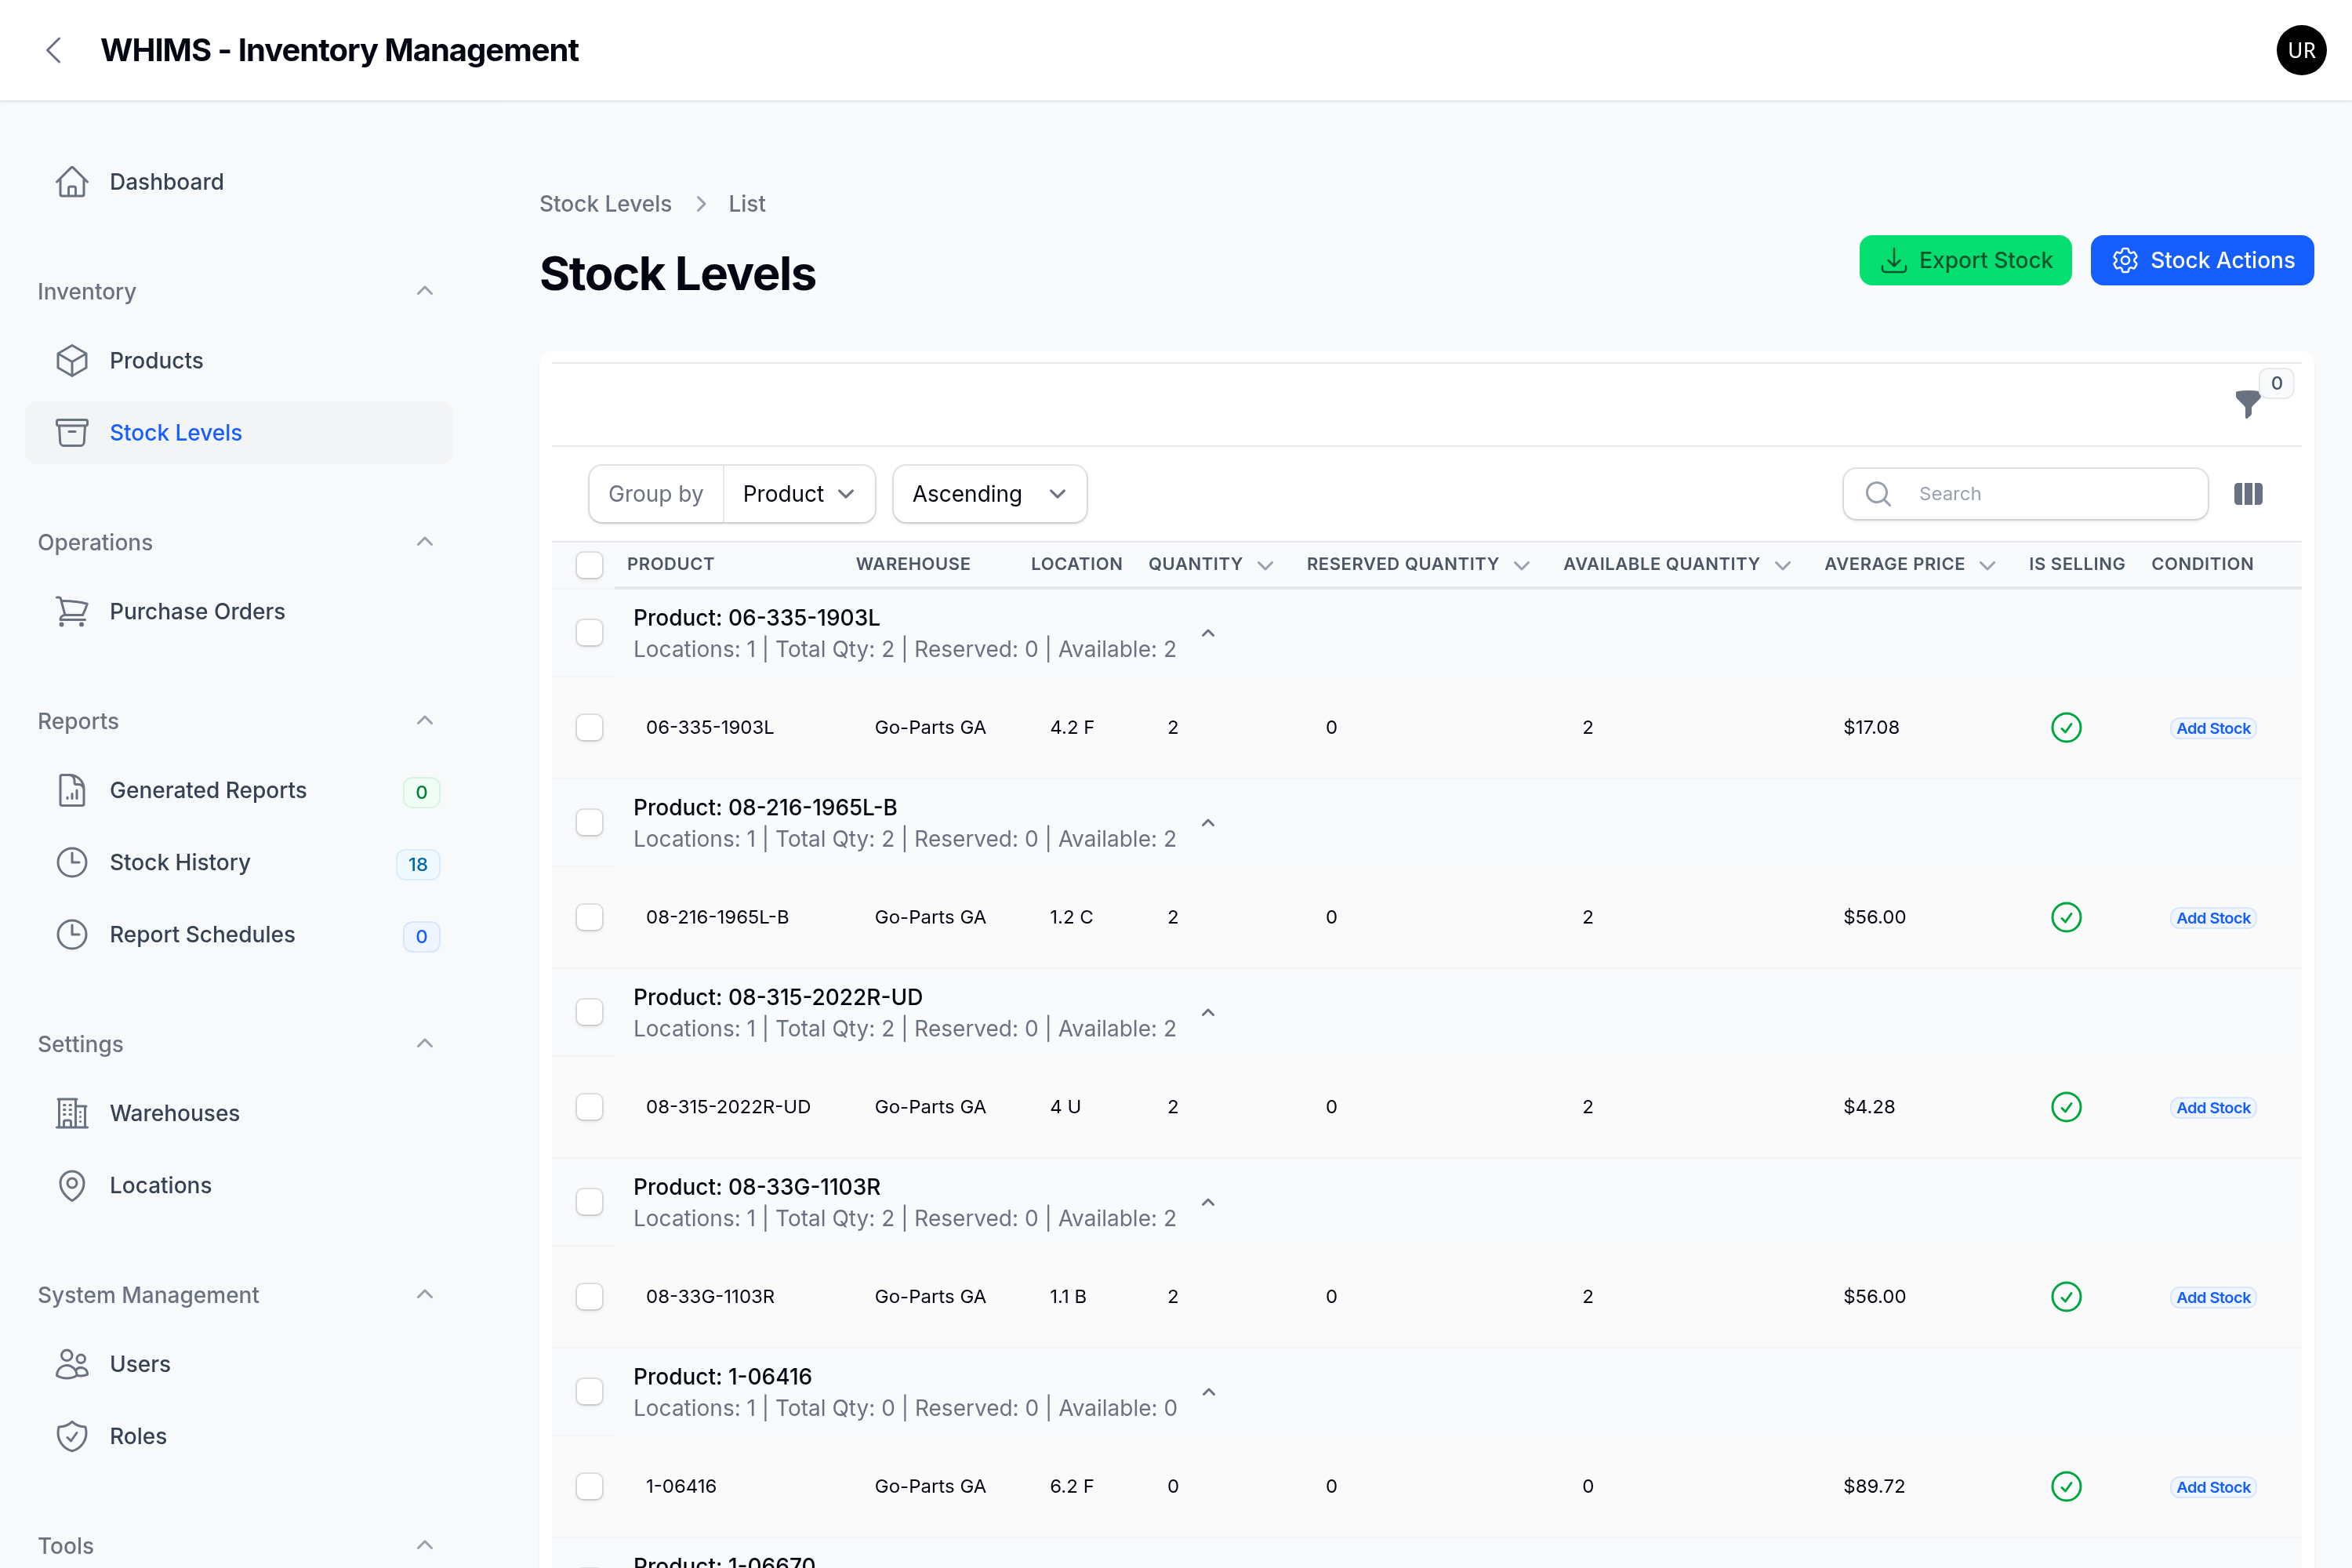Click the Warehouses building icon
The height and width of the screenshot is (1568, 2352).
coord(72,1114)
